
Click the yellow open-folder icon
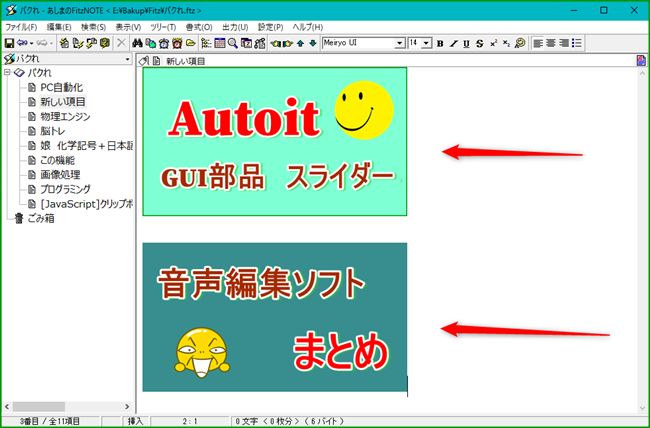(190, 43)
